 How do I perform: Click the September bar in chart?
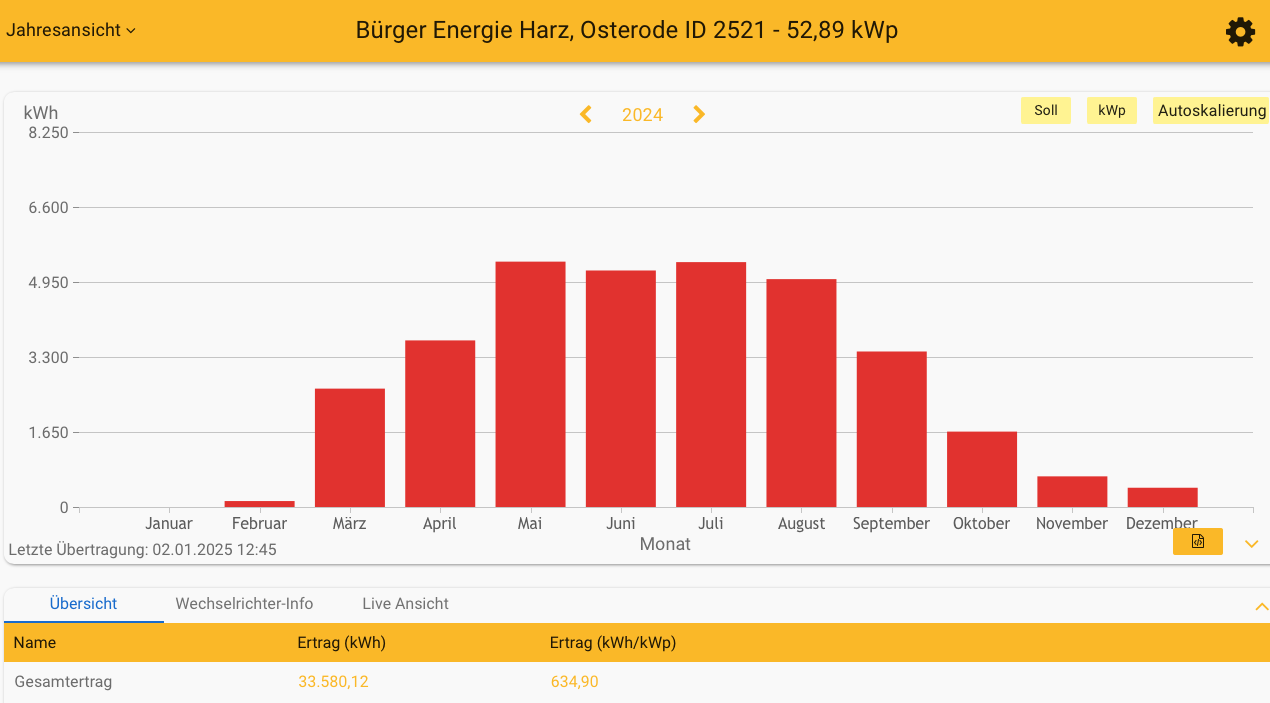(891, 430)
